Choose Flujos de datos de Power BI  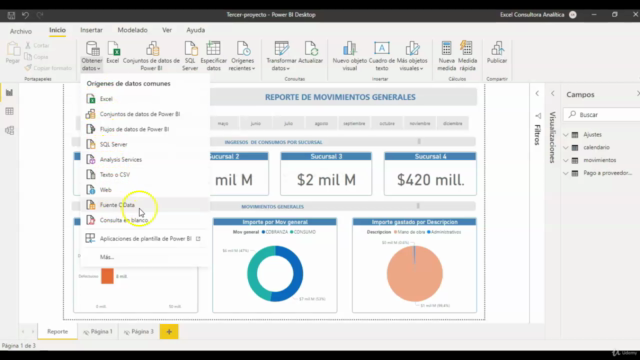pyautogui.click(x=145, y=129)
